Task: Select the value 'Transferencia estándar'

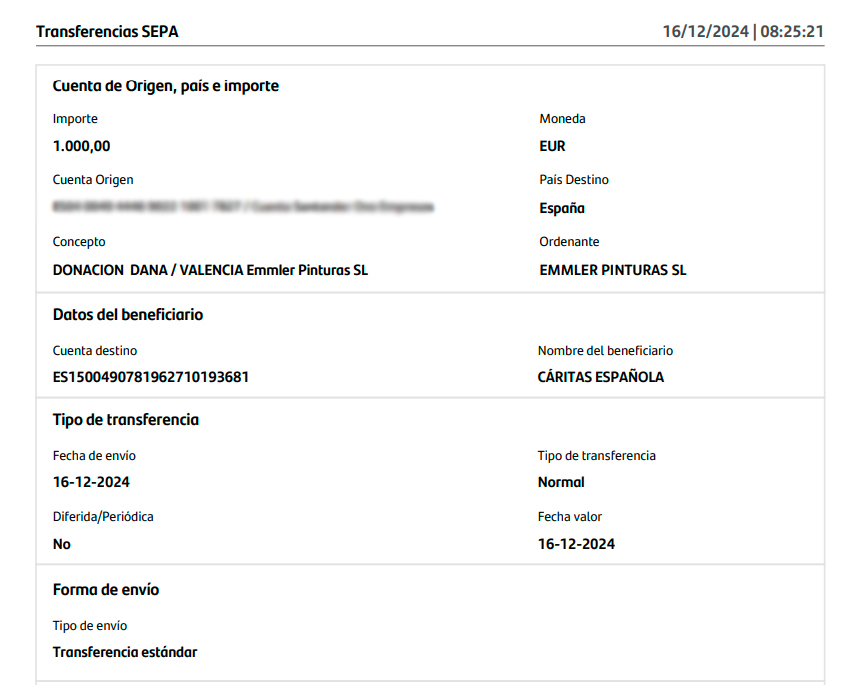Action: pos(125,652)
